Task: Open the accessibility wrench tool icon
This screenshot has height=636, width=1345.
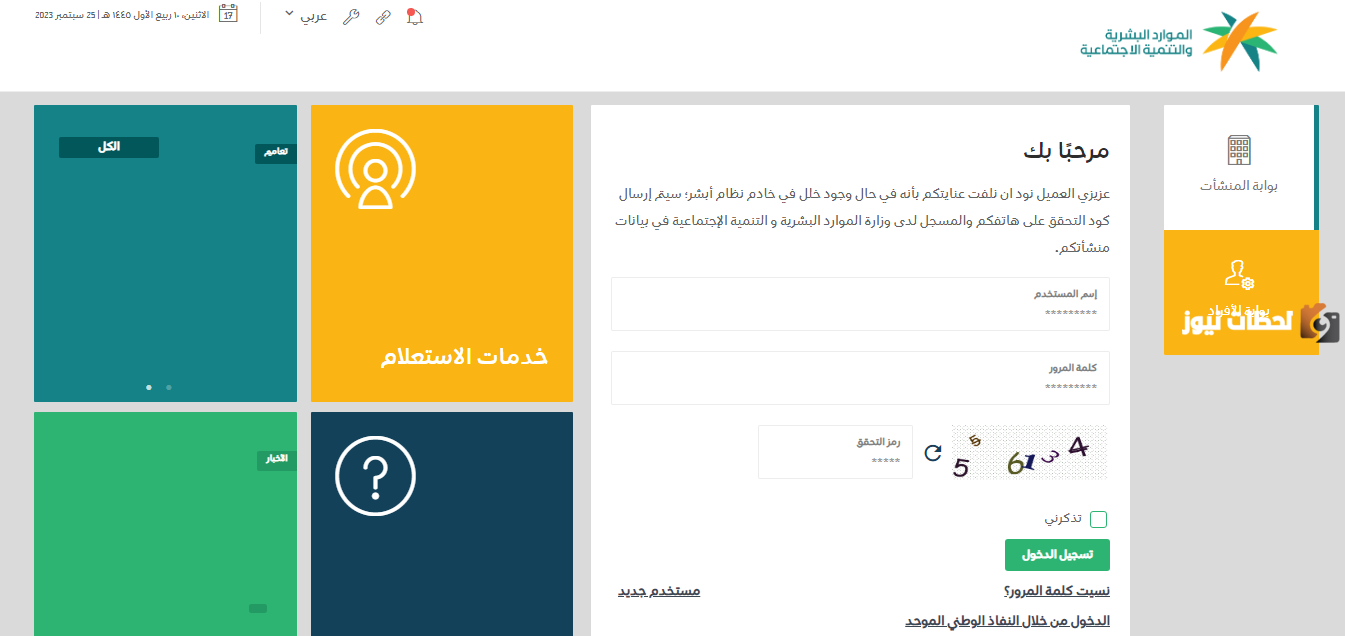Action: coord(350,17)
